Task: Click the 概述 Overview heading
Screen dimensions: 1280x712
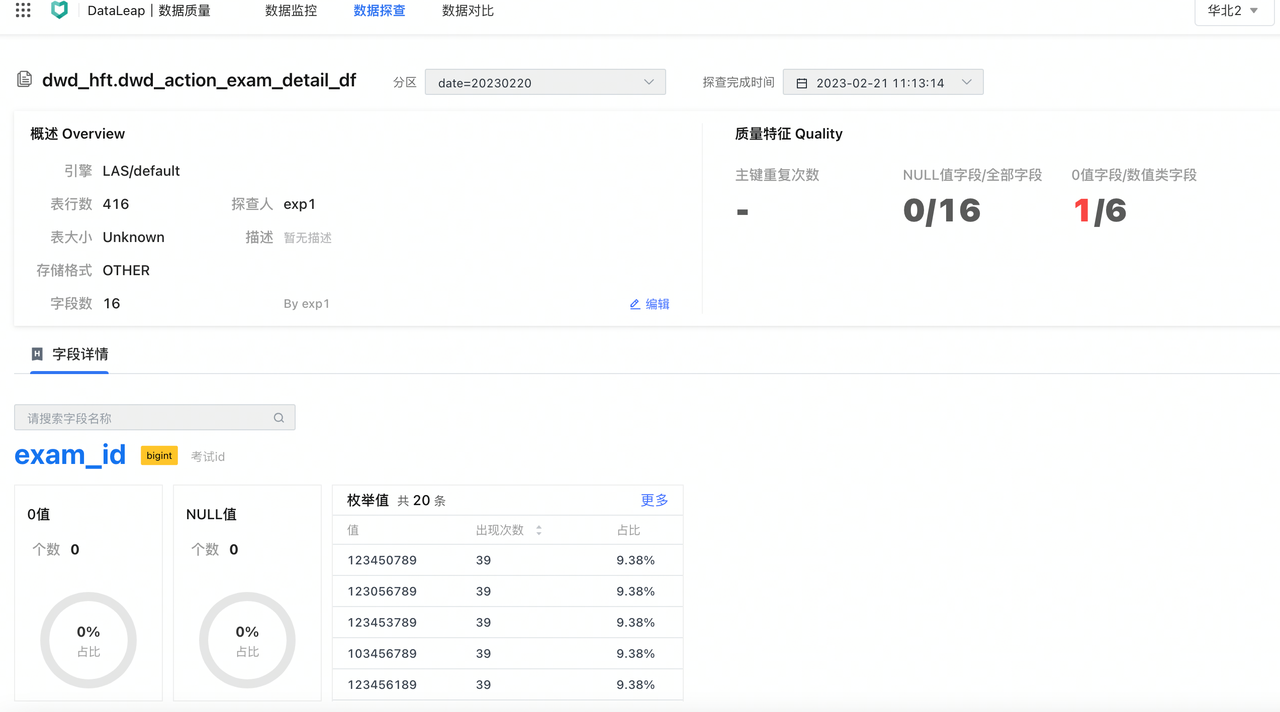Action: (x=78, y=134)
